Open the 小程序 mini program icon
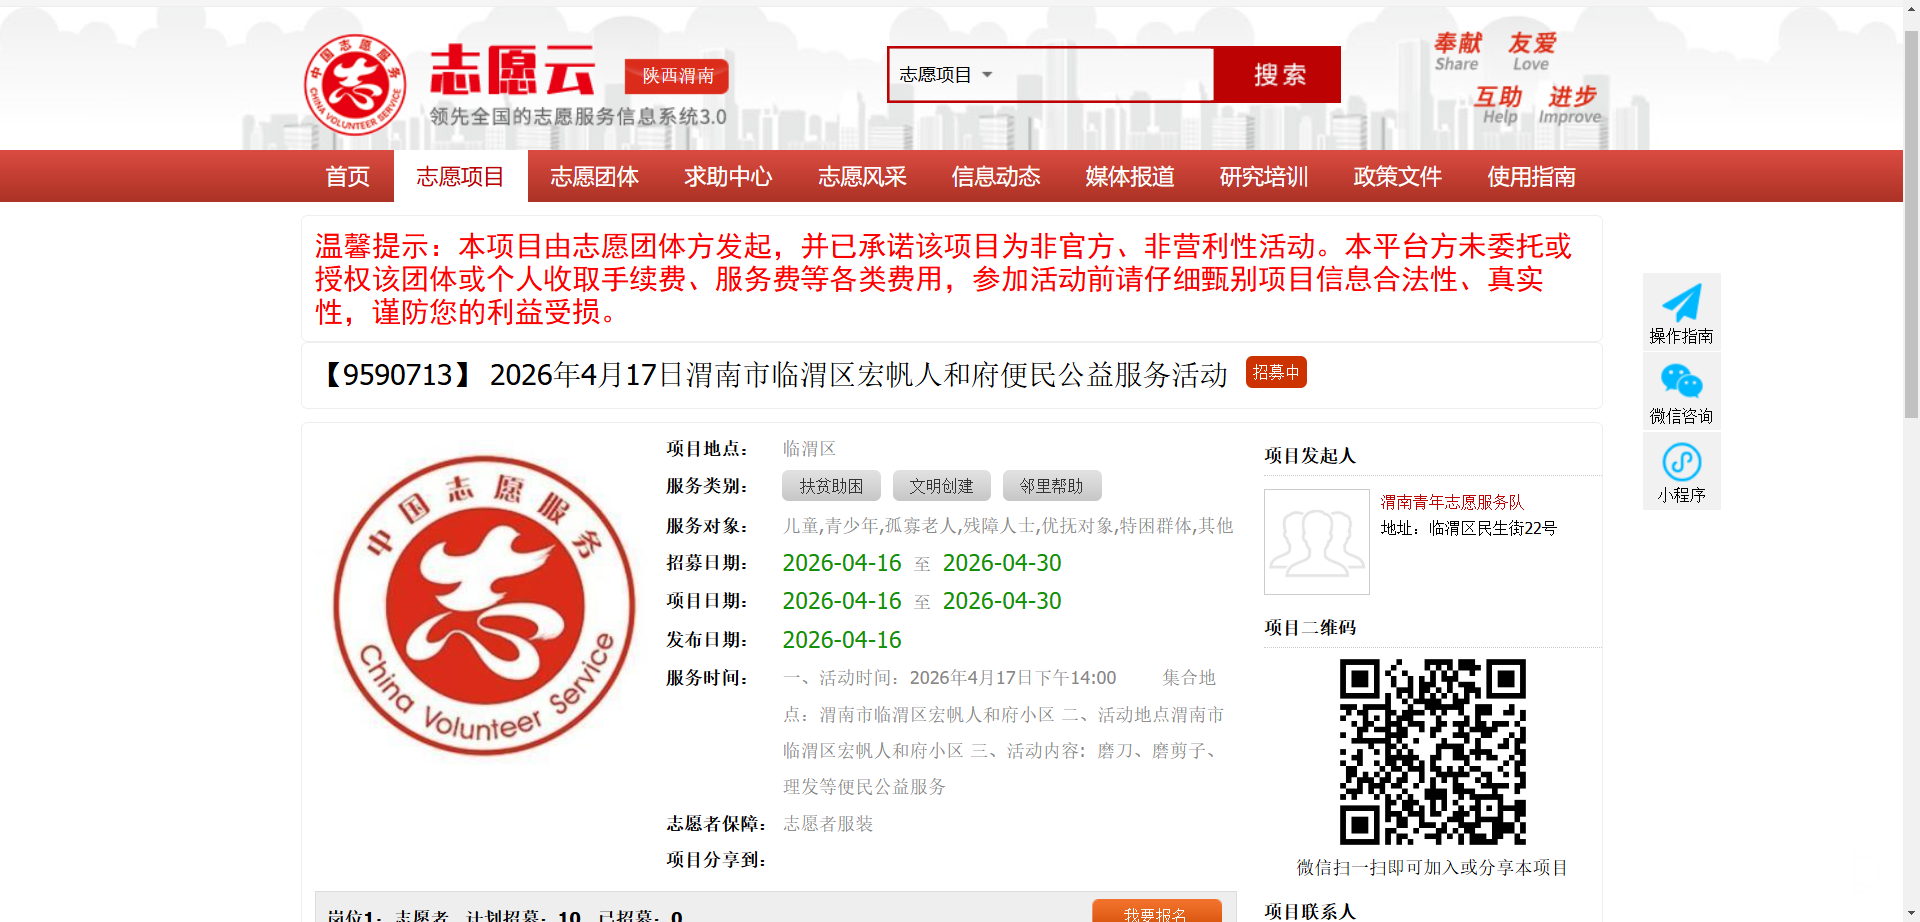Viewport: 1920px width, 922px height. (x=1681, y=462)
